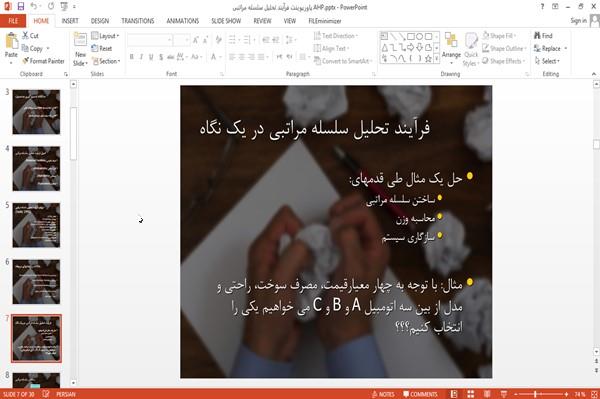Open the Section dropdown
600x399 pixels.
pos(106,61)
